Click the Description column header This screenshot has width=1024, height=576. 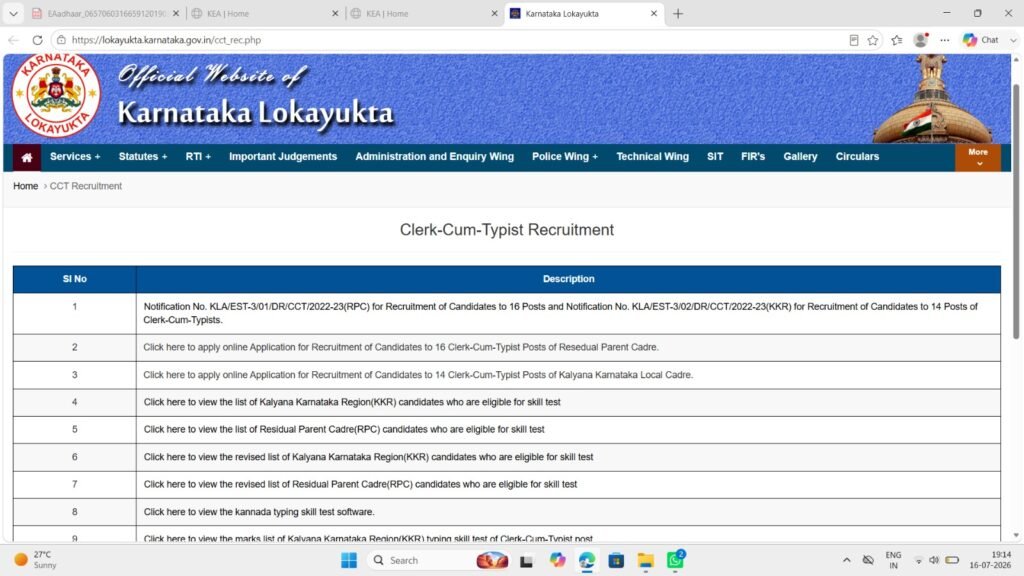pyautogui.click(x=568, y=279)
